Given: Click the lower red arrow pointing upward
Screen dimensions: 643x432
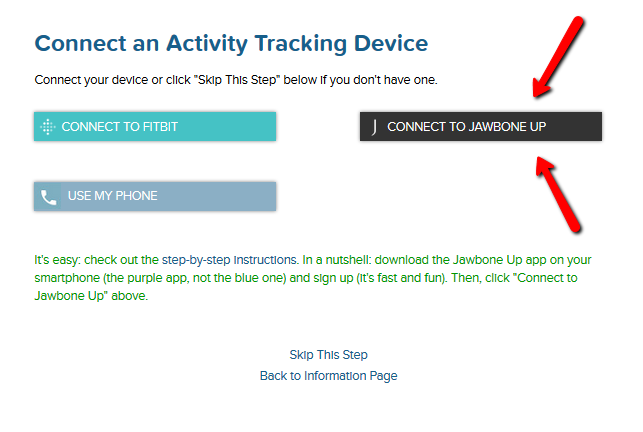Looking at the screenshot, I should tap(559, 194).
